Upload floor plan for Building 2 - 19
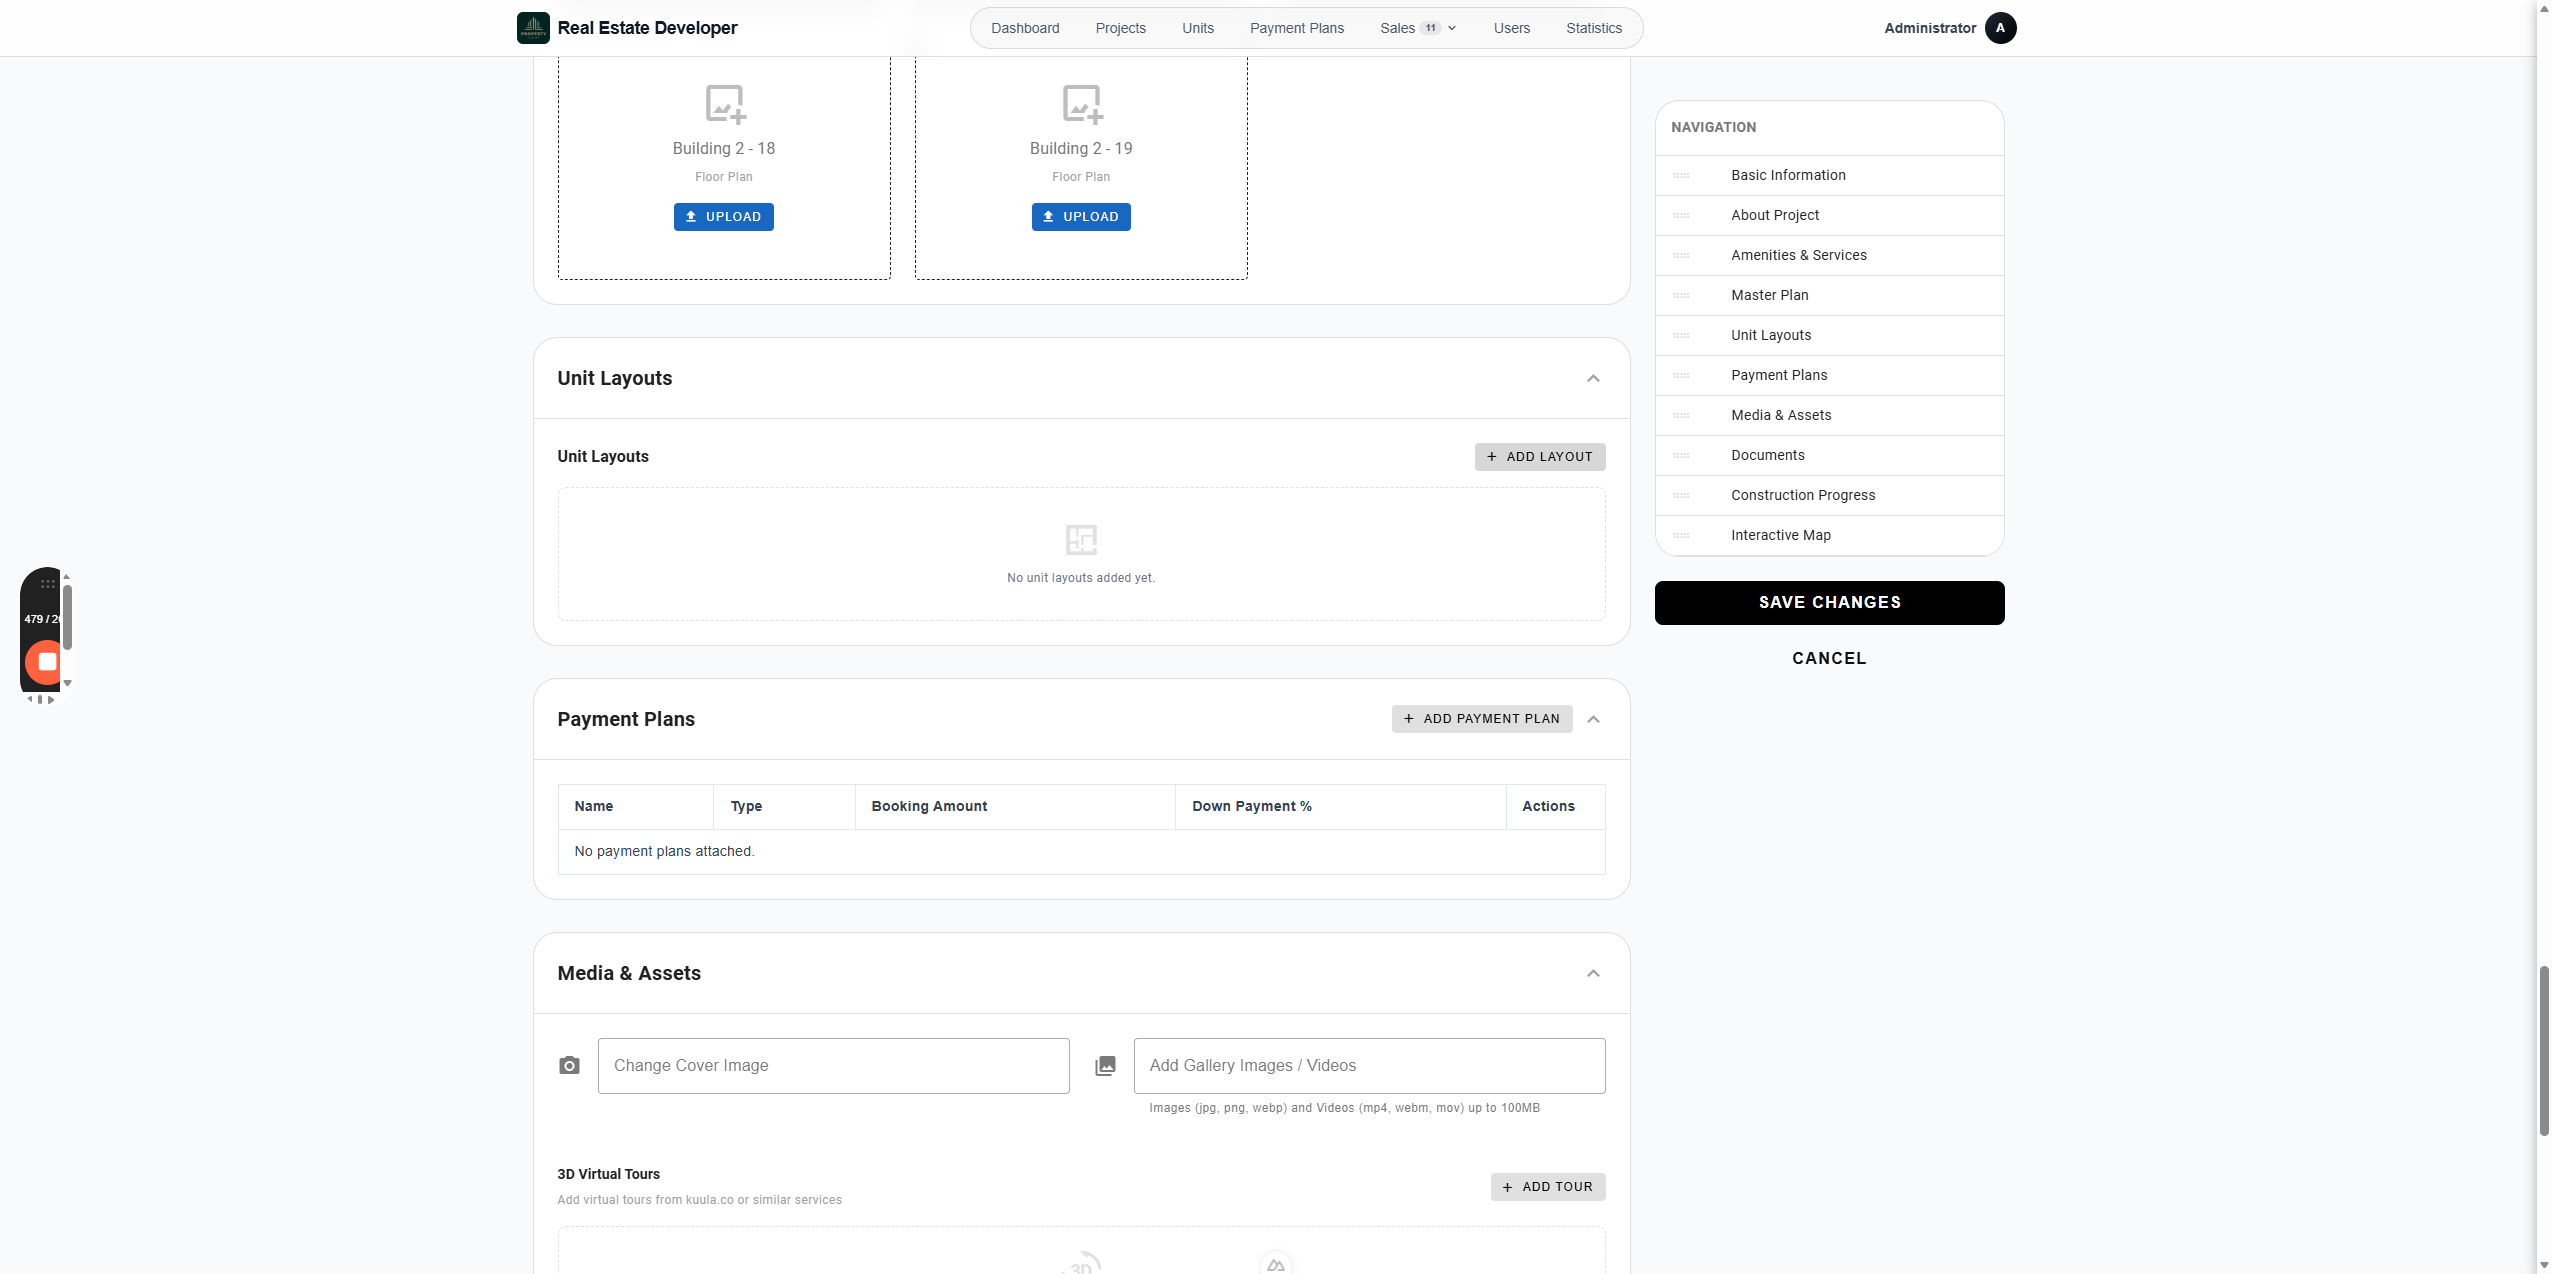 1080,217
